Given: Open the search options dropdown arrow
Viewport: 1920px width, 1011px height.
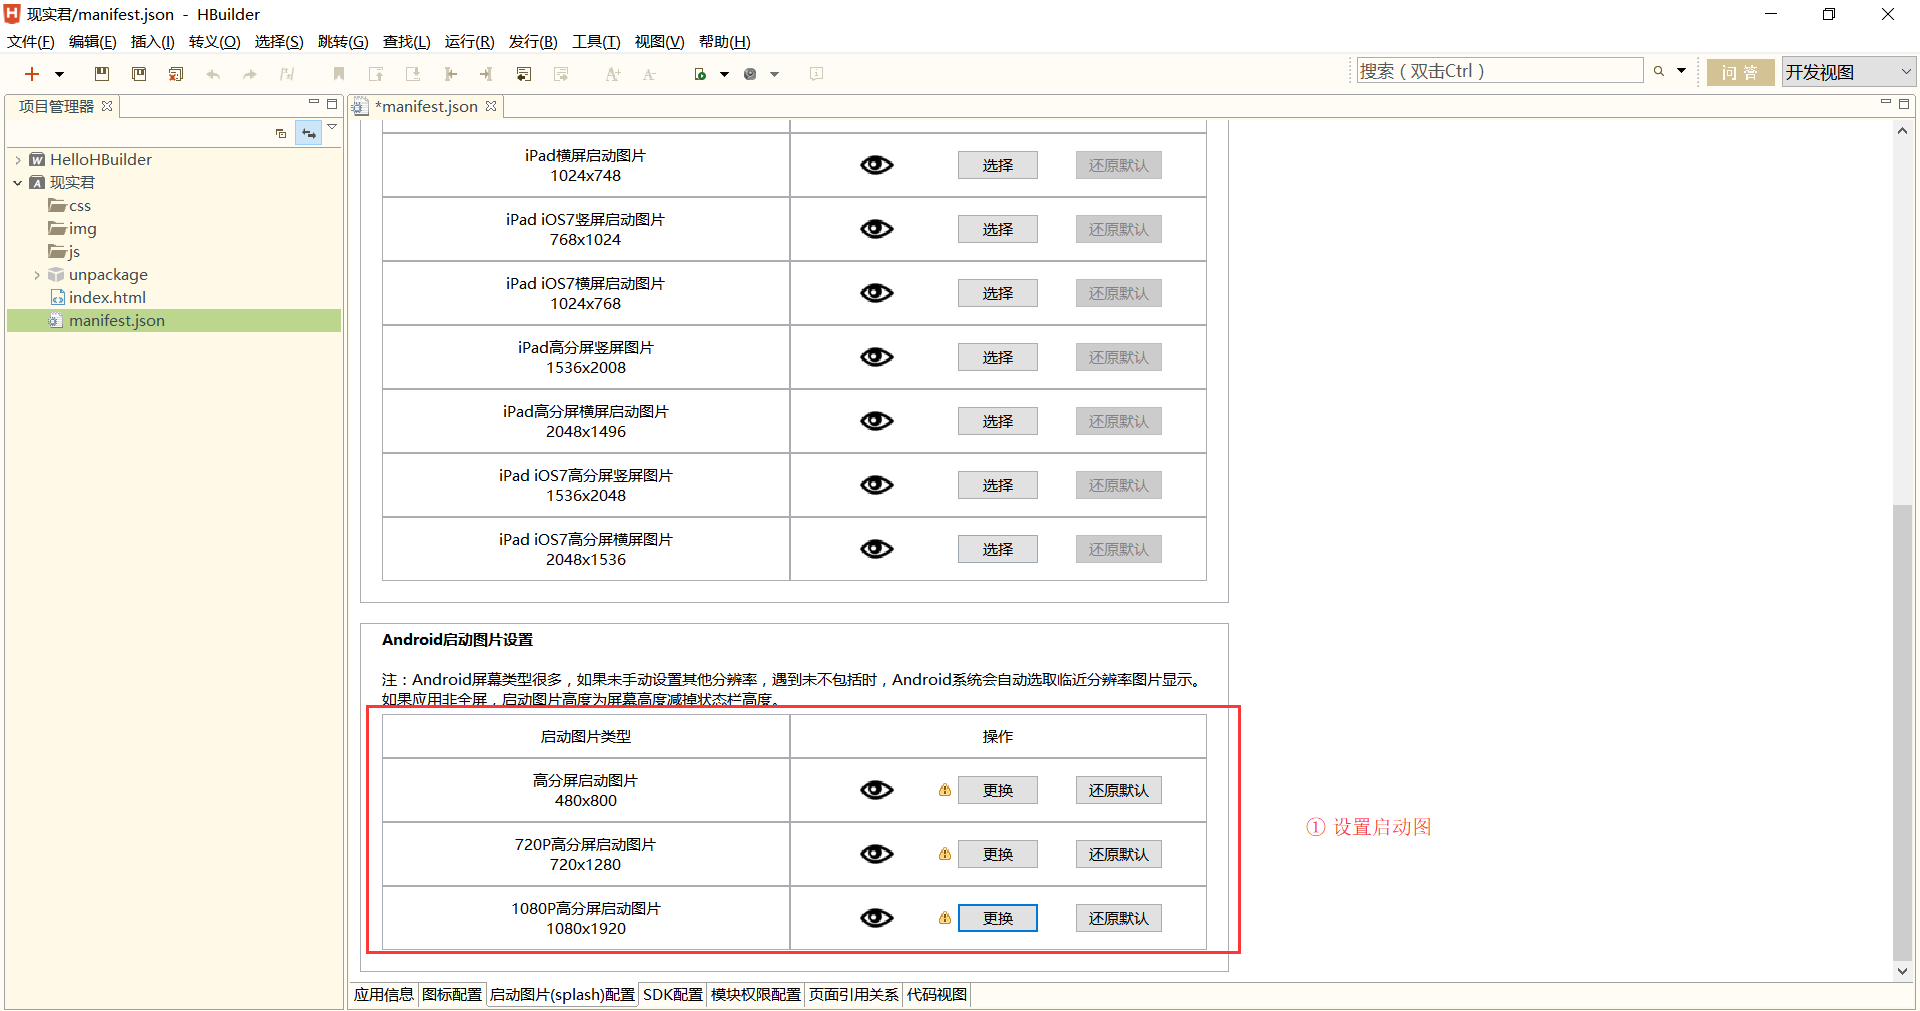Looking at the screenshot, I should [1681, 71].
